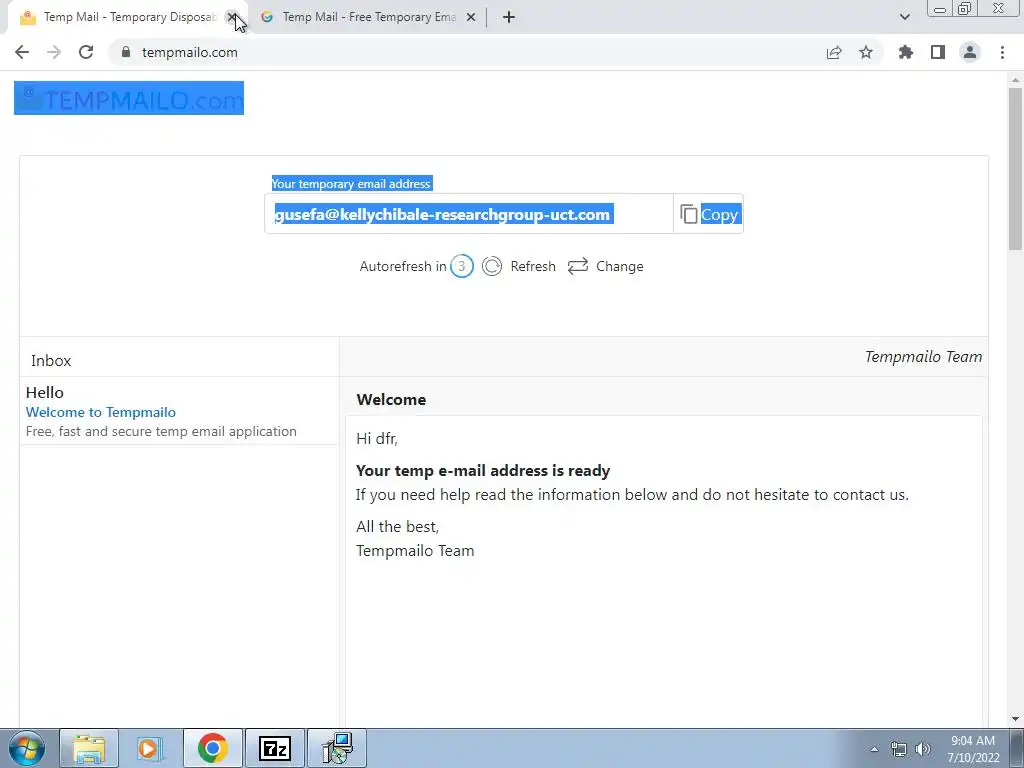This screenshot has height=768, width=1024.
Task: Open site info via the lock icon
Action: tap(126, 52)
